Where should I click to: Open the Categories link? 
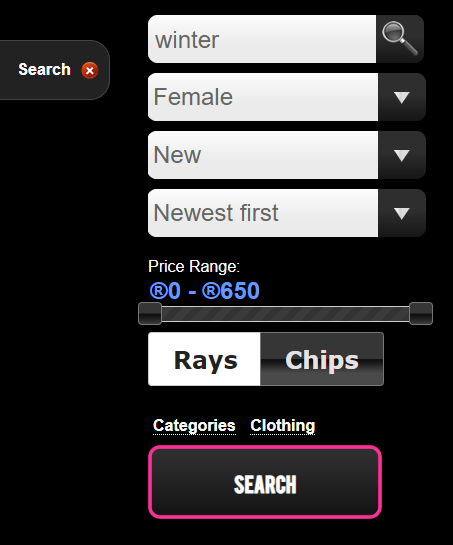[x=194, y=425]
